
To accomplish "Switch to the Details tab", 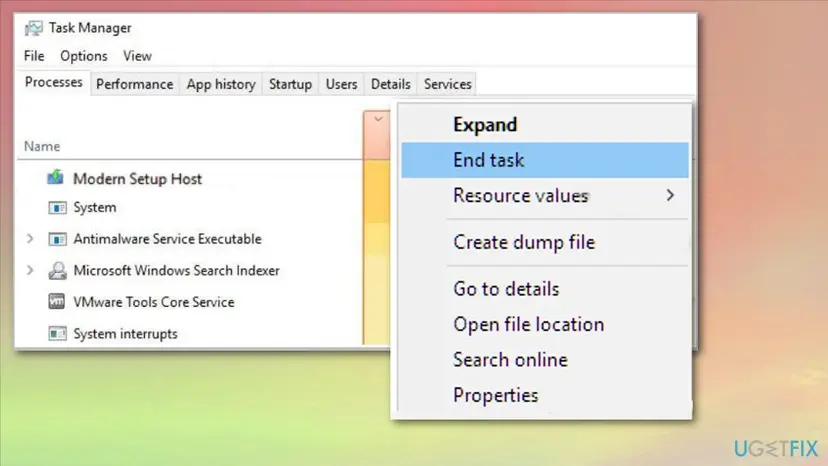I will (390, 84).
